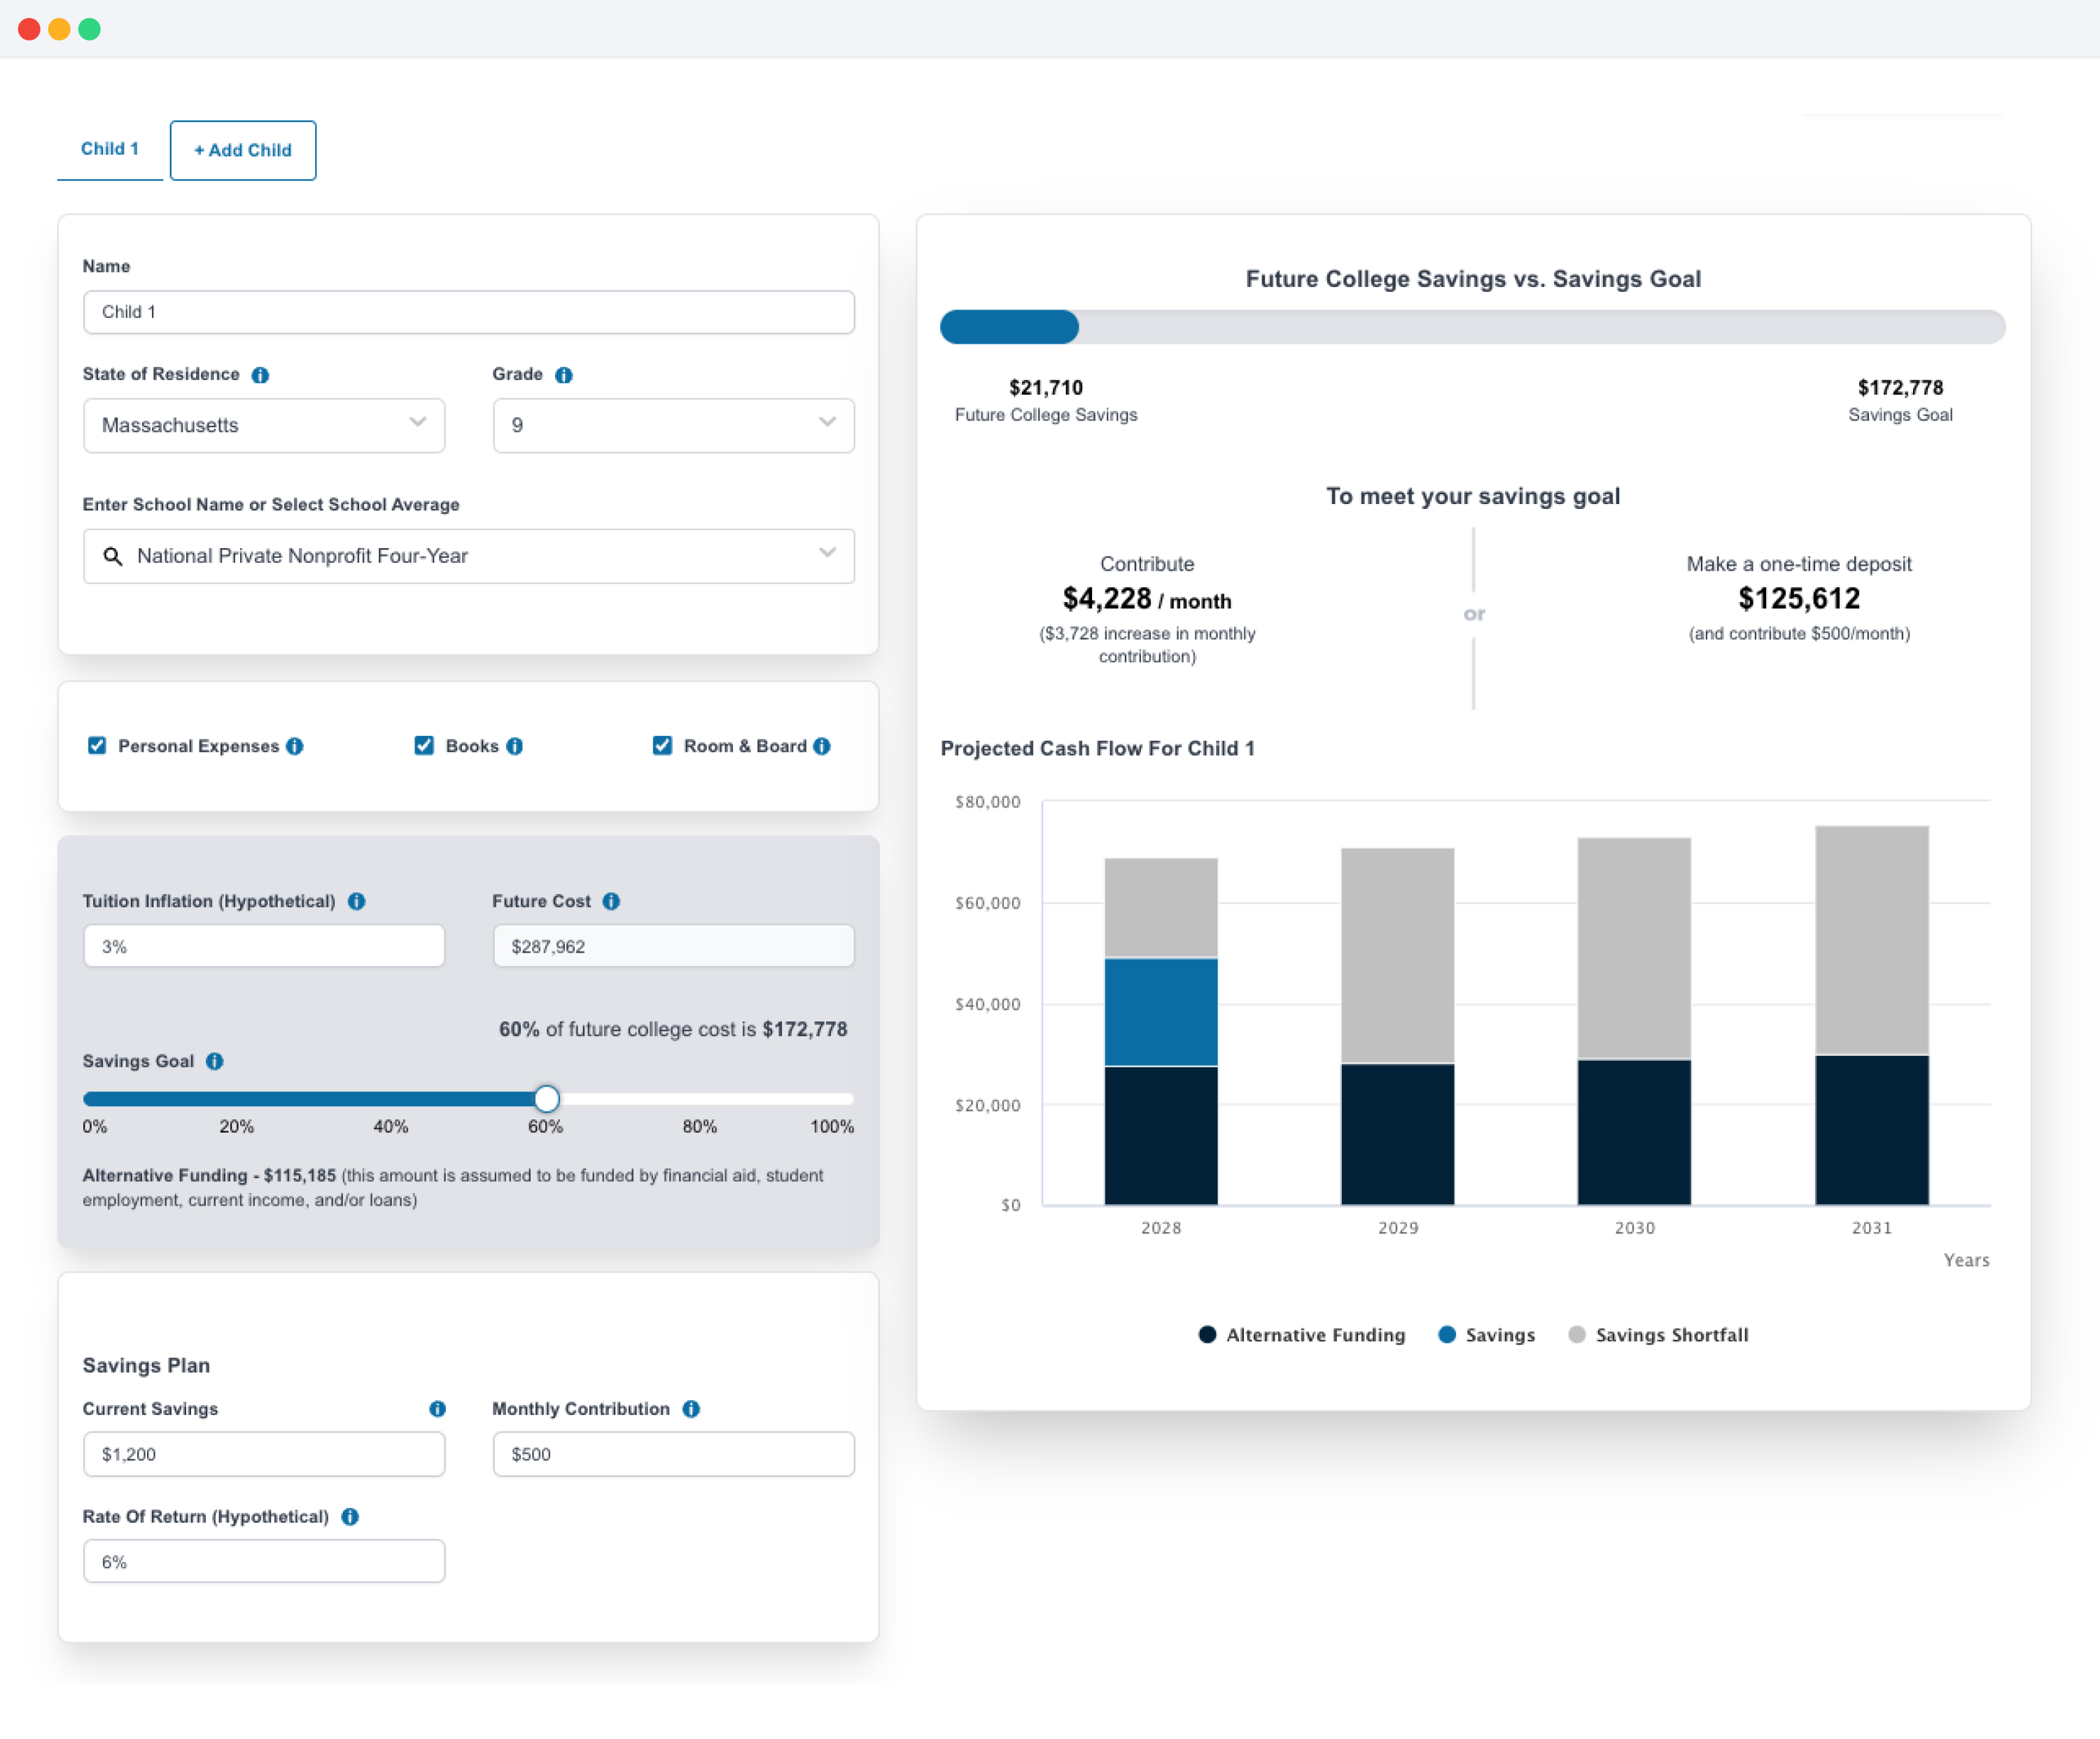Click the Savings Plan heading

pos(146,1366)
